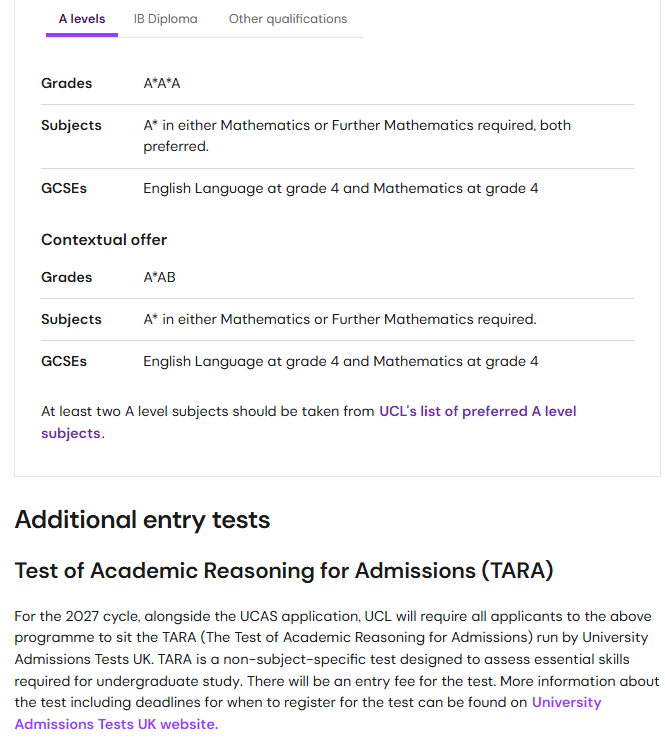This screenshot has height=740, width=665.
Task: Click the Test of Academic Reasoning (TARA) heading
Action: pos(283,571)
